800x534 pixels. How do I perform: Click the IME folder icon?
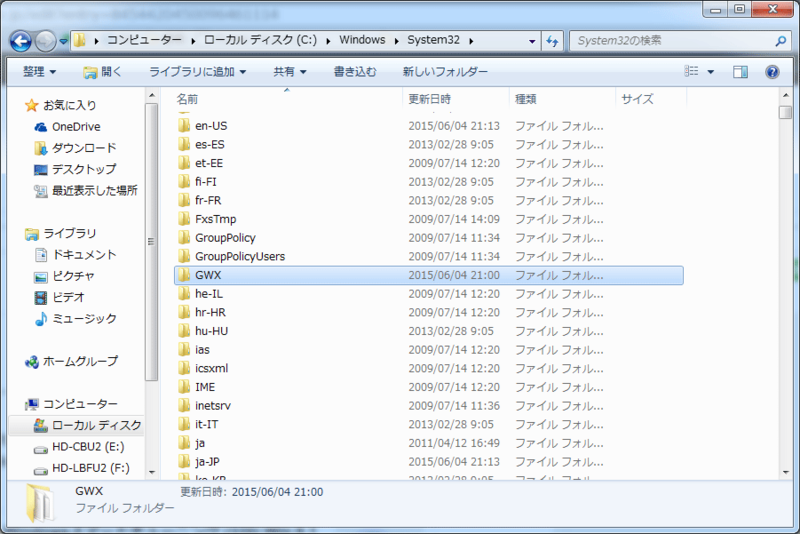pyautogui.click(x=184, y=387)
